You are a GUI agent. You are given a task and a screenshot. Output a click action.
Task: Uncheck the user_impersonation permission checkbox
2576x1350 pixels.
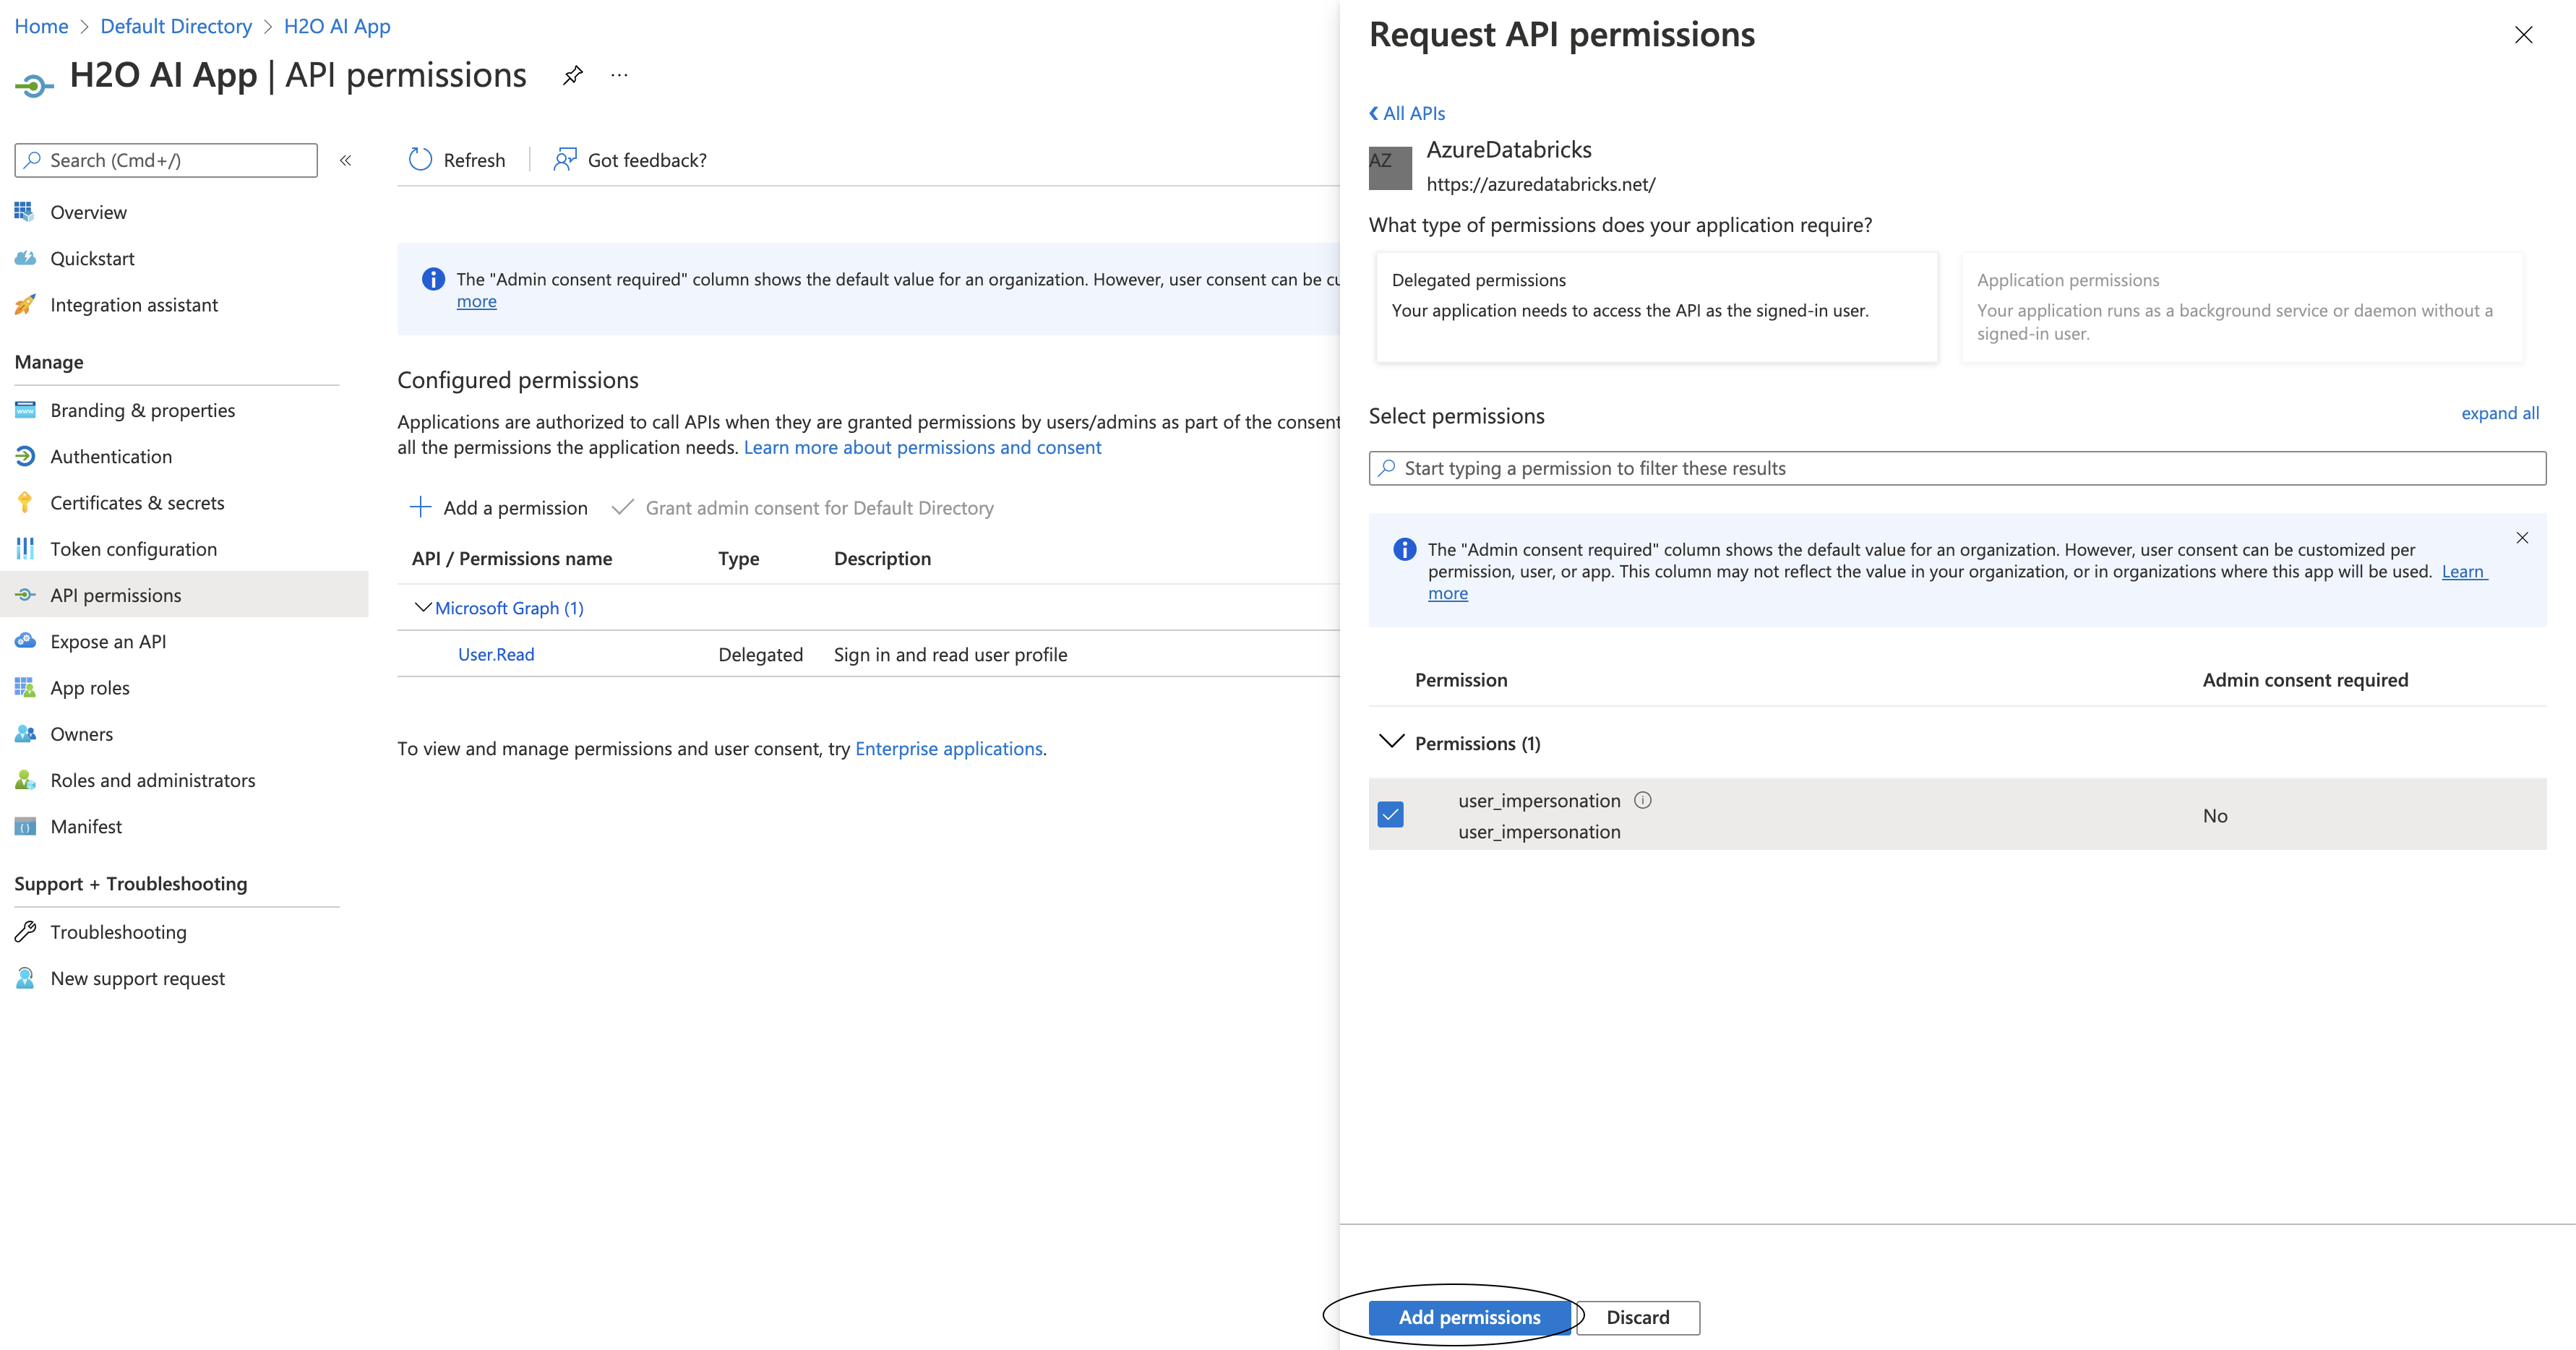1390,815
